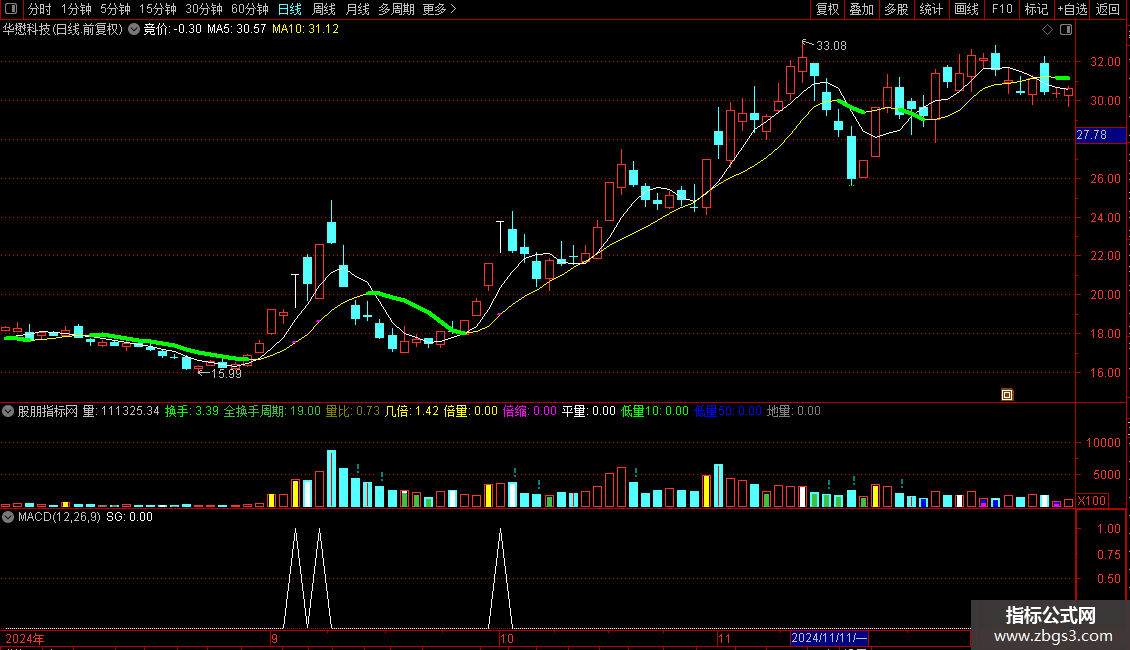Click the 多股 multi-stock button

[x=896, y=9]
